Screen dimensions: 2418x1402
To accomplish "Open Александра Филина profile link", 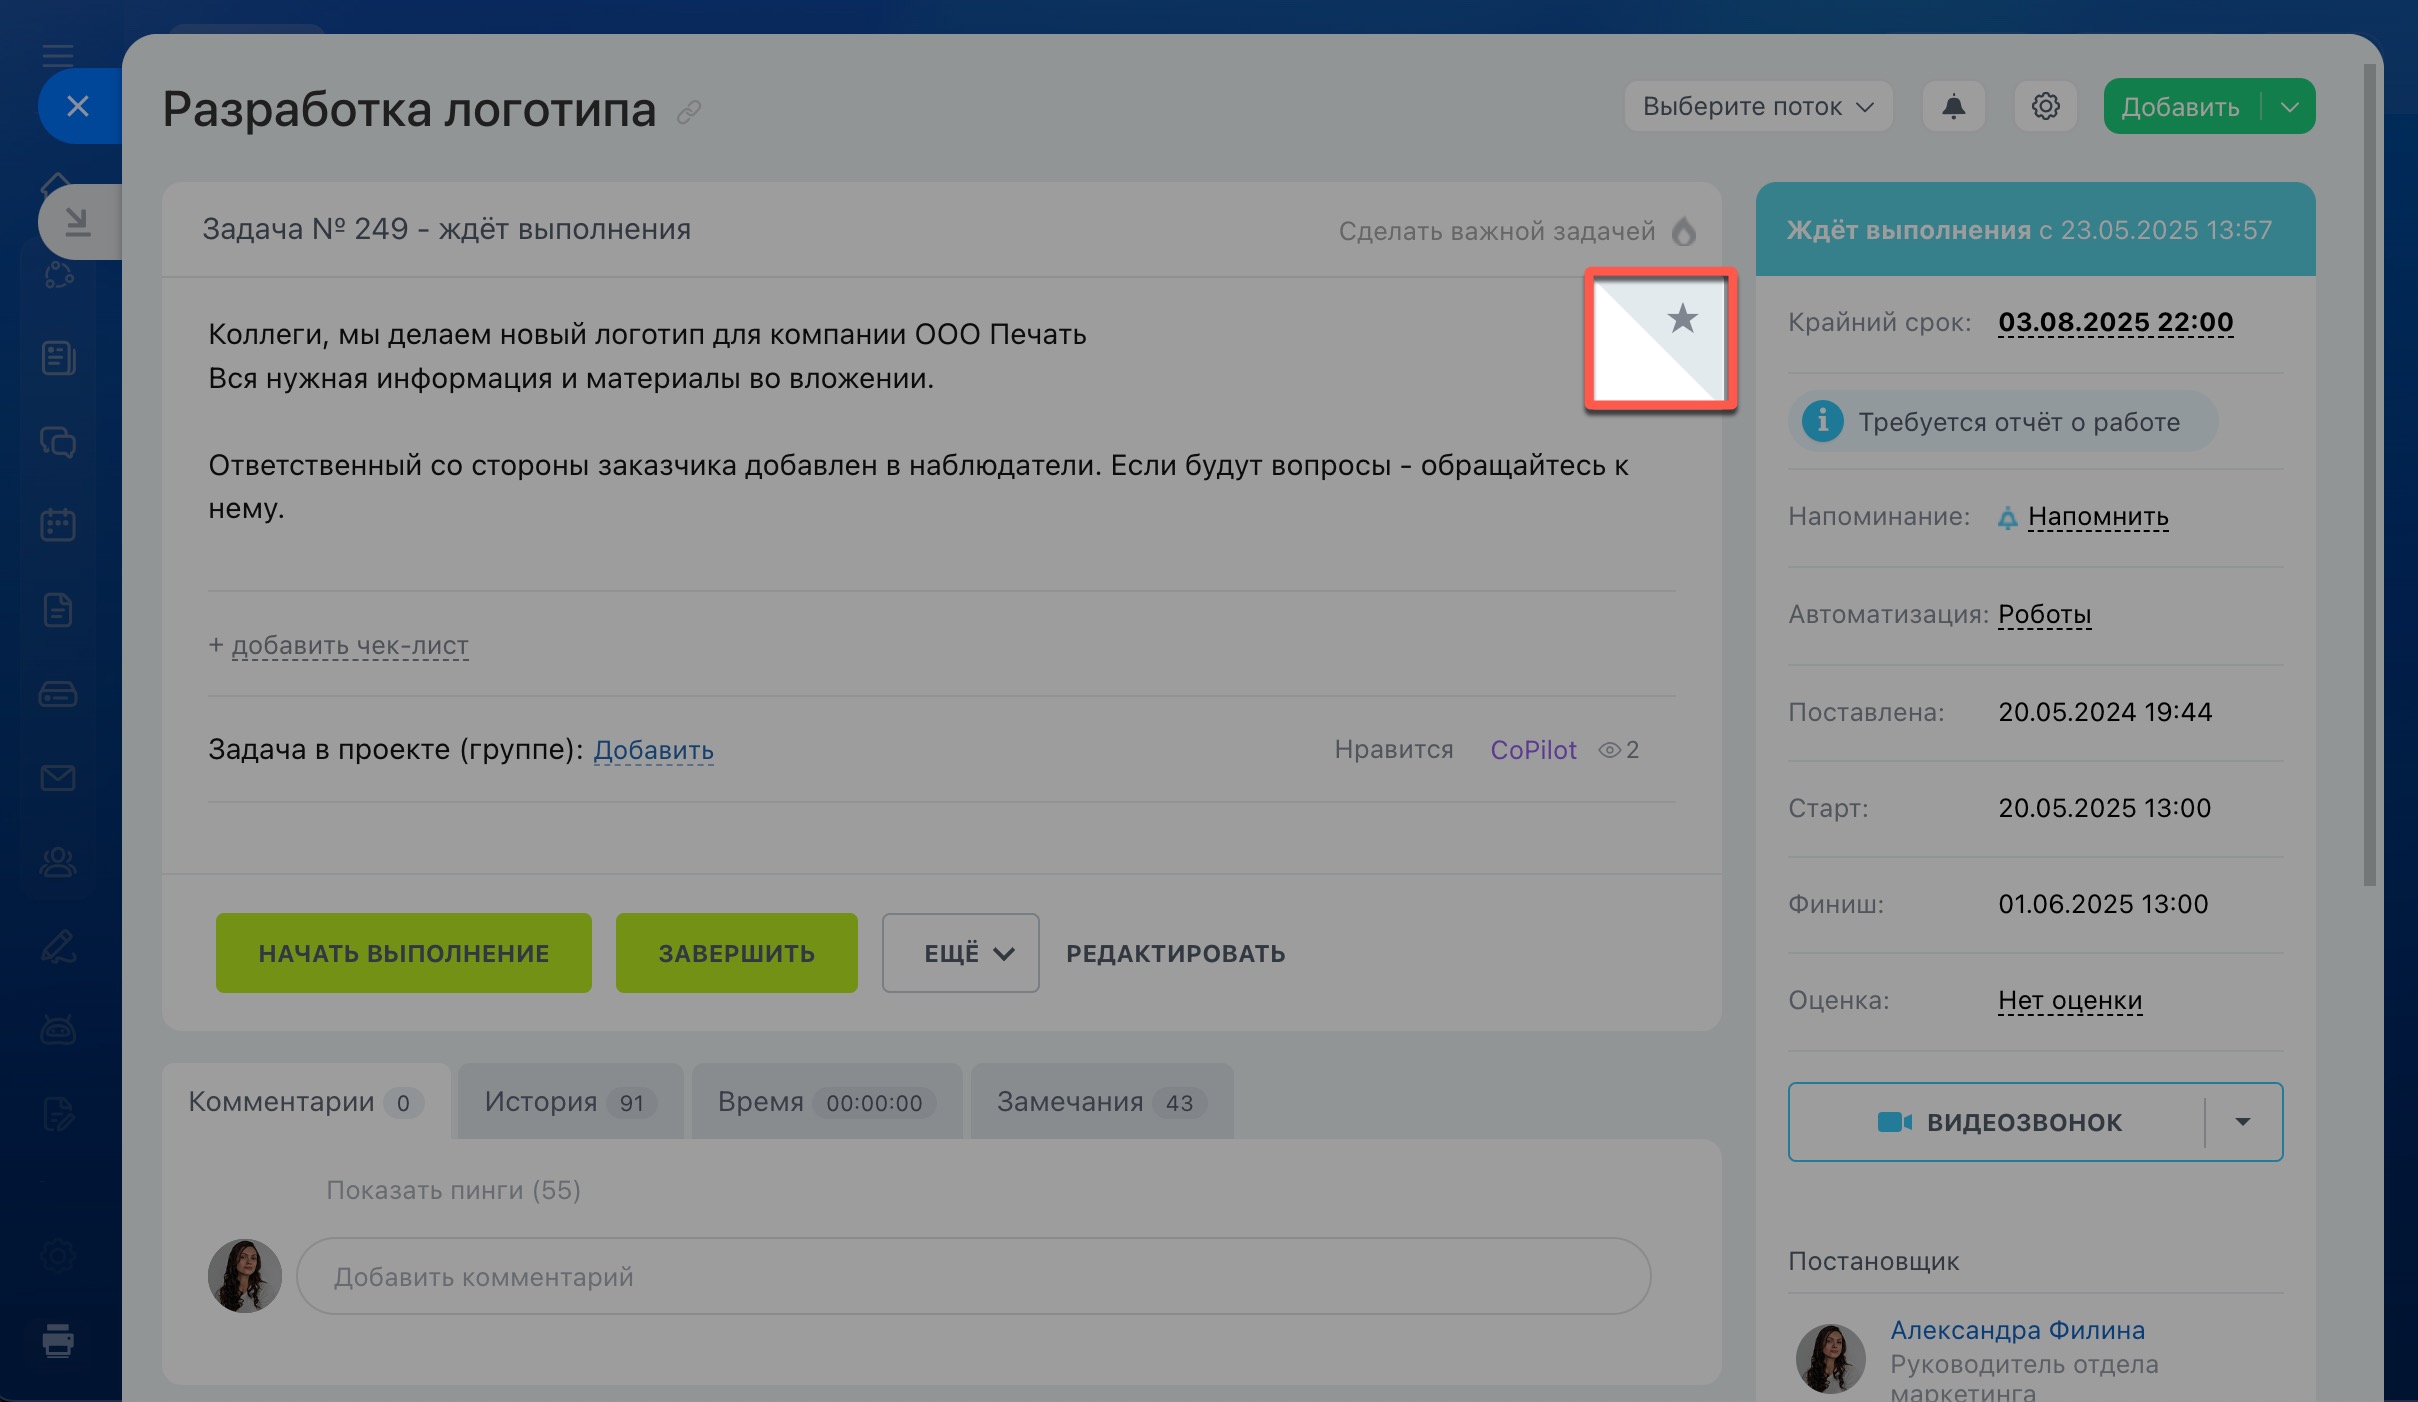I will point(2017,1330).
